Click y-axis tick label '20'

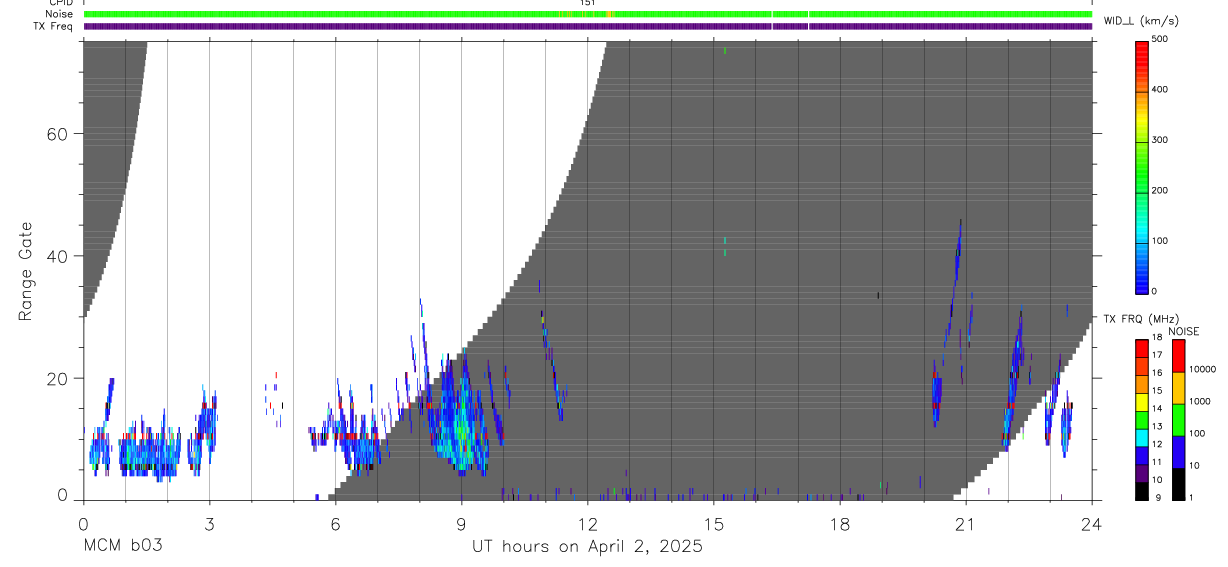pos(58,378)
